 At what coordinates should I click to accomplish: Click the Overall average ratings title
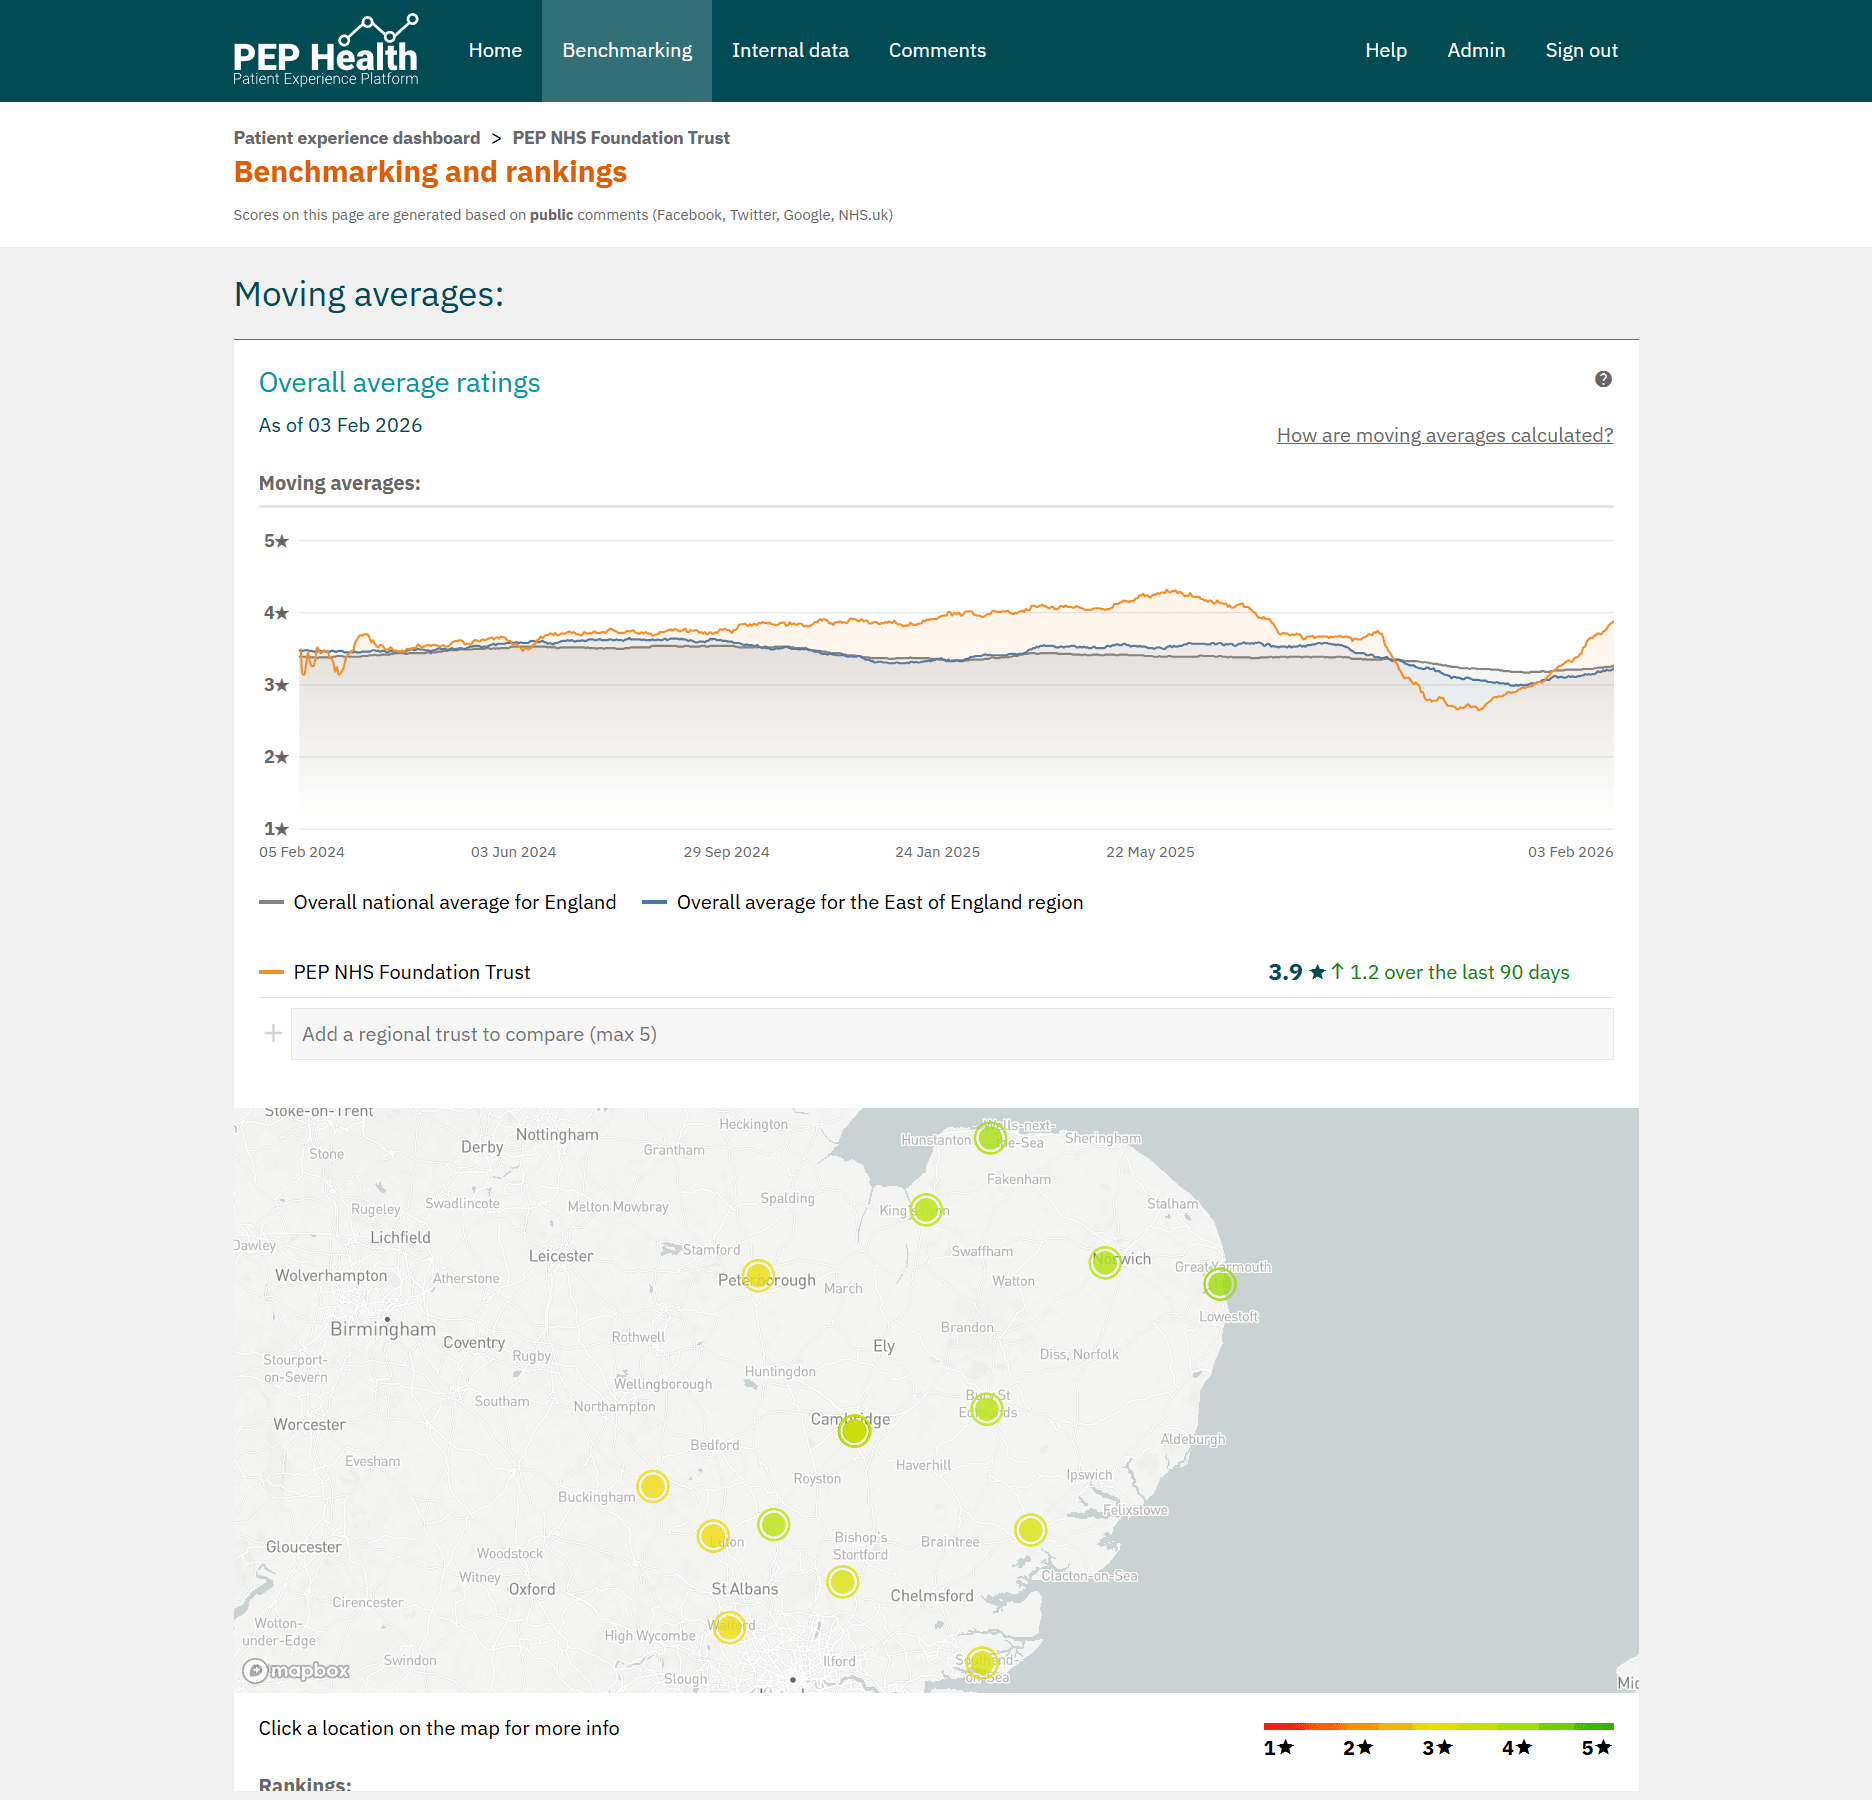click(x=400, y=383)
